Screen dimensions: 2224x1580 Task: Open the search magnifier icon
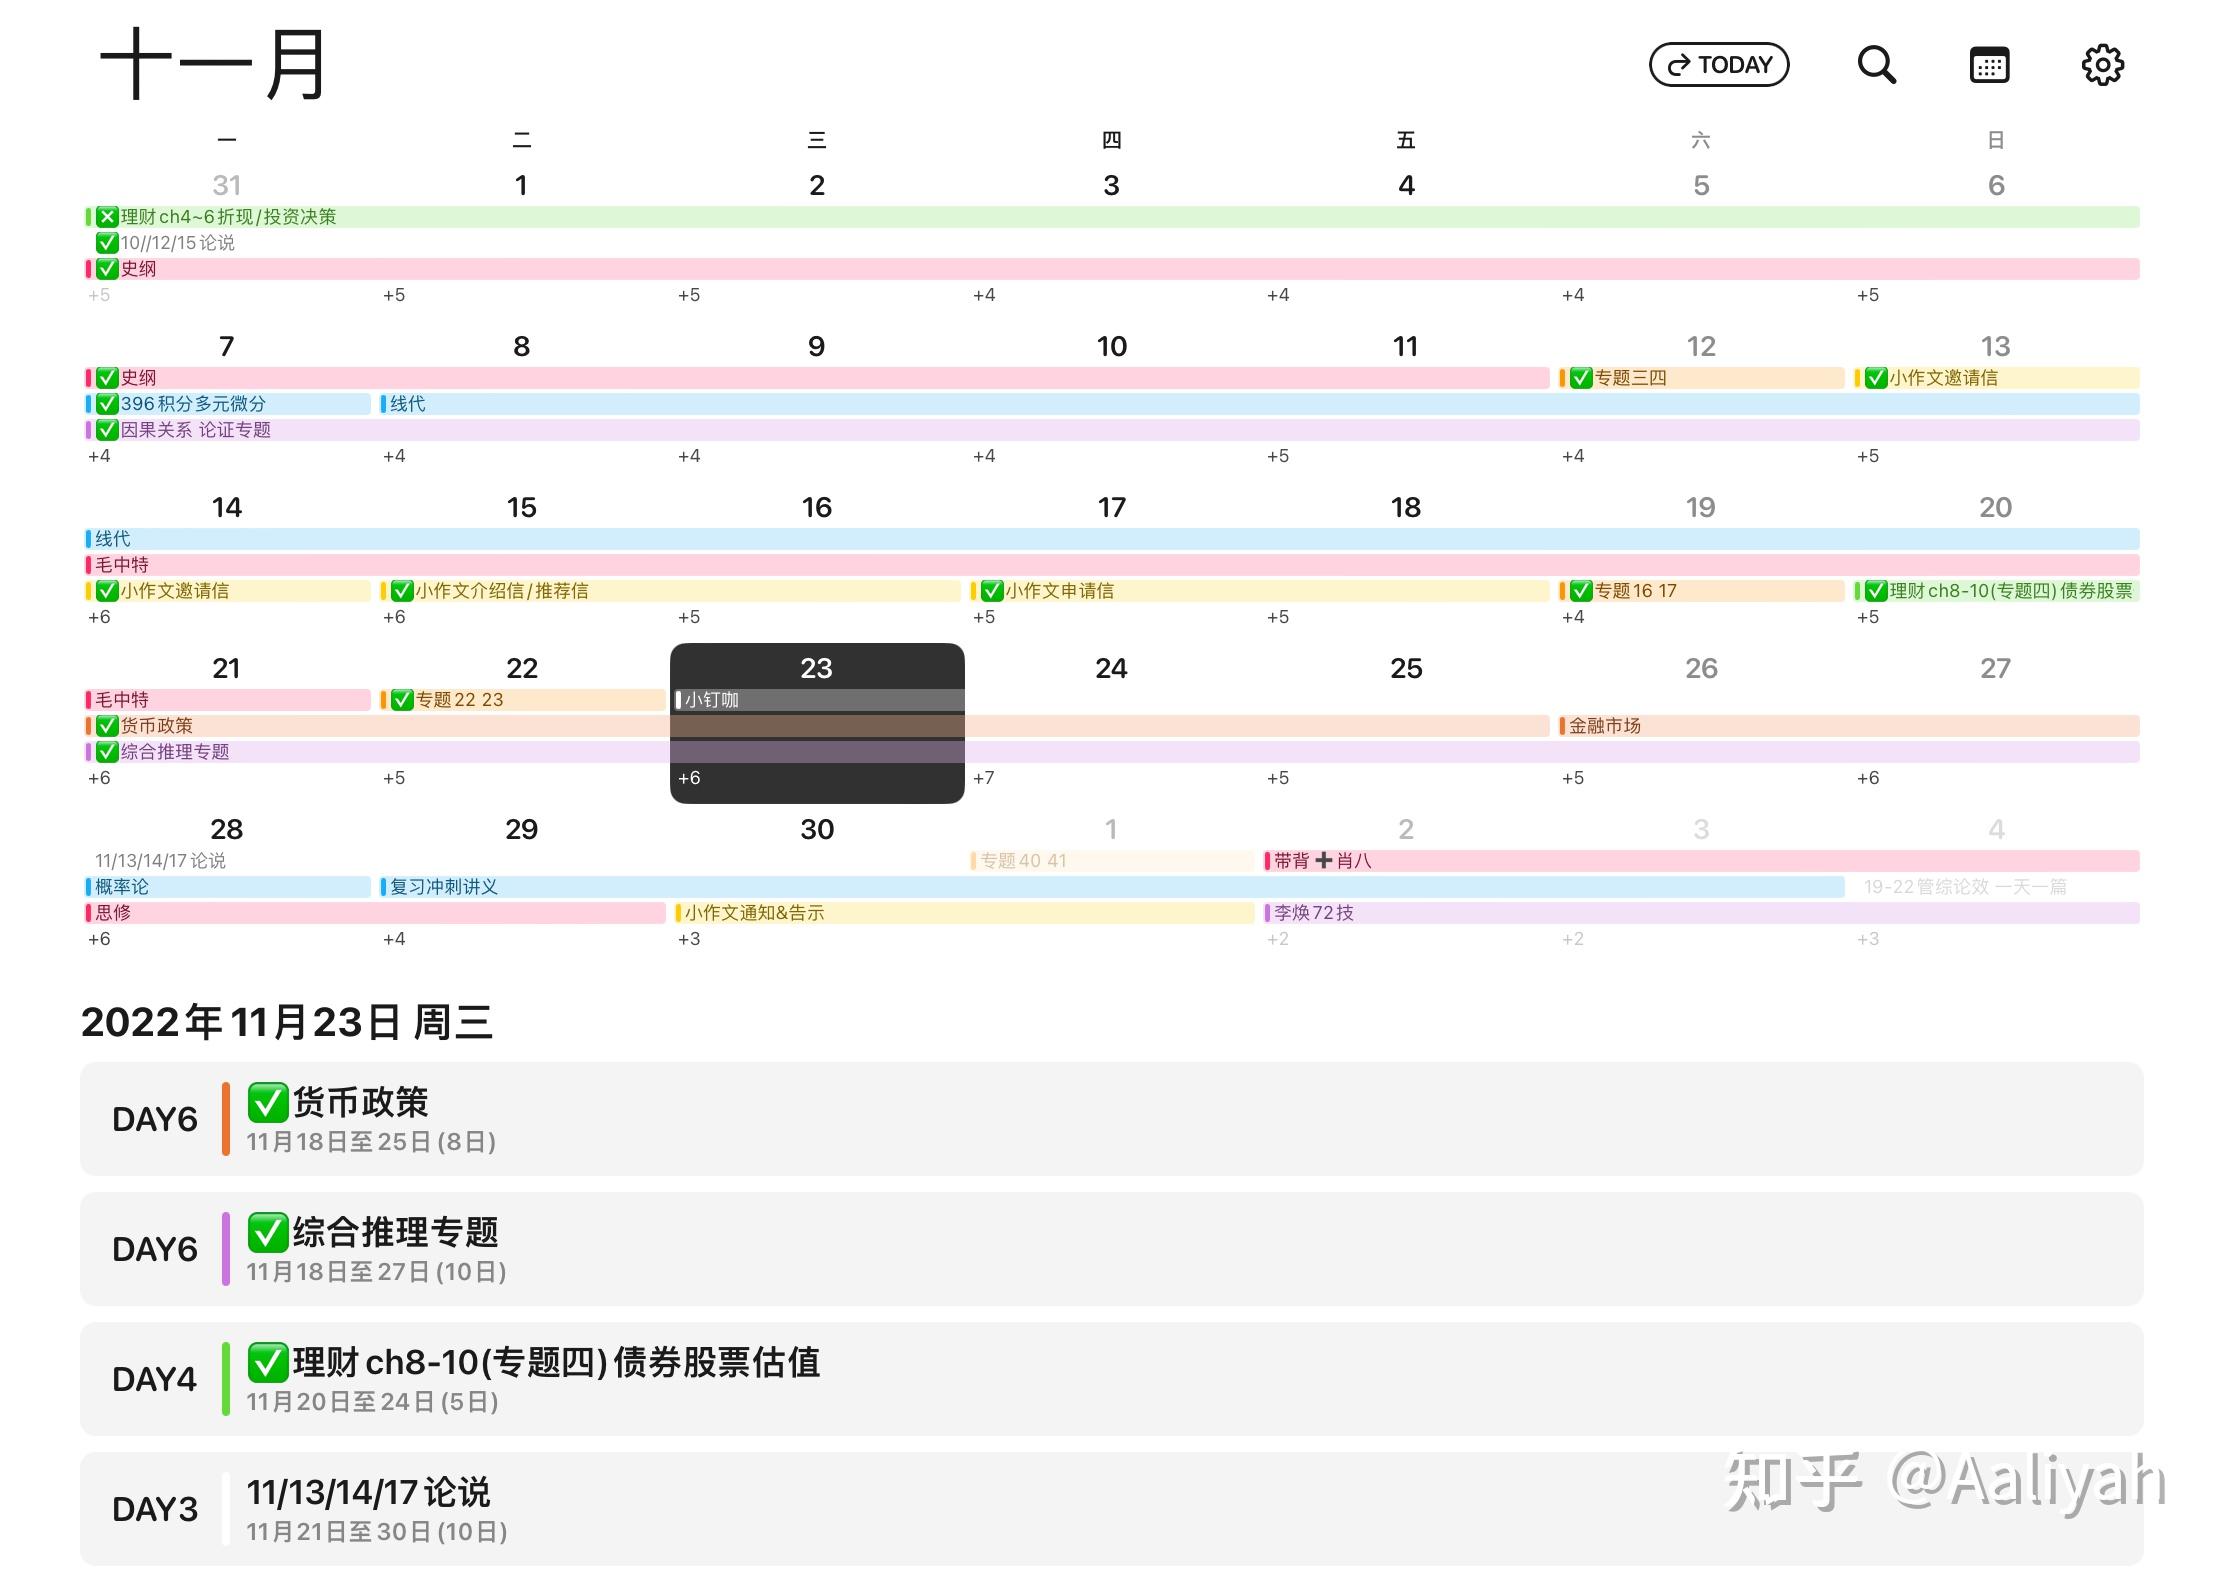click(1876, 65)
